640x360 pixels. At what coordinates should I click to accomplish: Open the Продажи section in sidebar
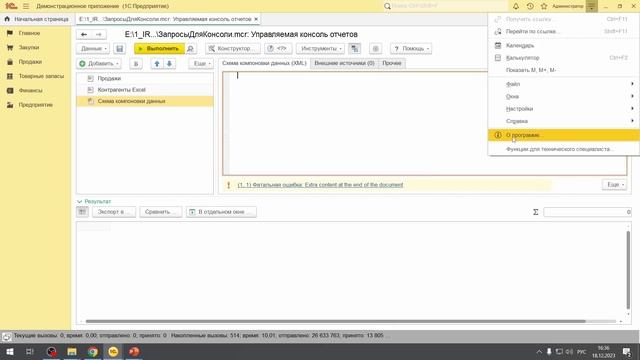click(x=30, y=62)
